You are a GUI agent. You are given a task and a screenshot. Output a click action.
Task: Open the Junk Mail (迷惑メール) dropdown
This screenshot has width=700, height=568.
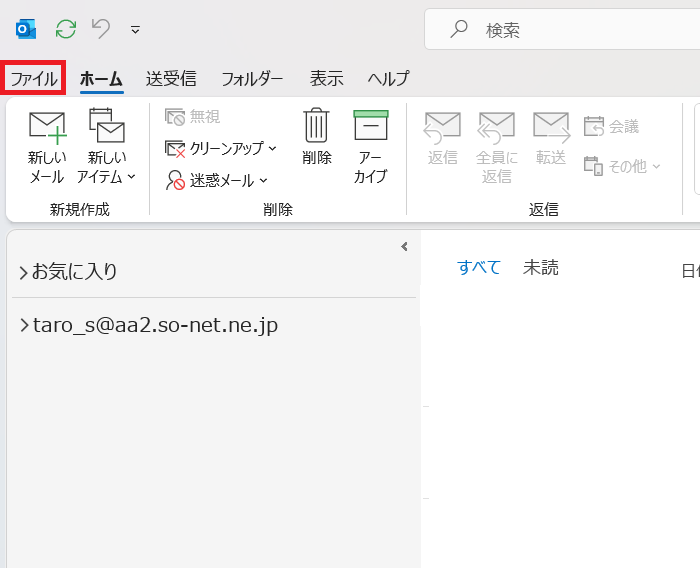coord(217,180)
